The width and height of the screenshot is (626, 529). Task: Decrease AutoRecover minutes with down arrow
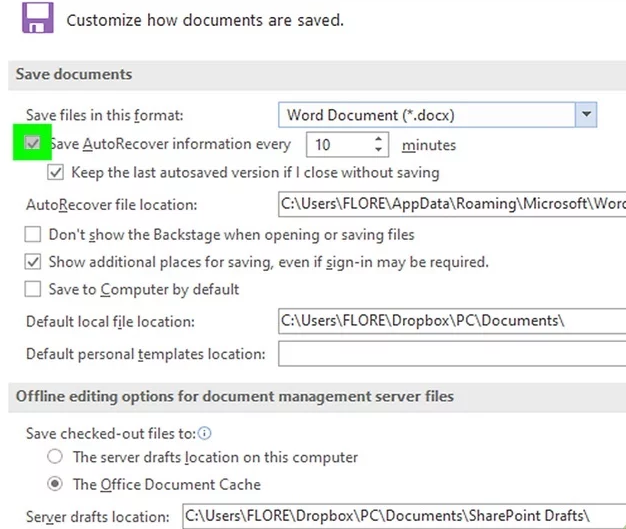[378, 150]
